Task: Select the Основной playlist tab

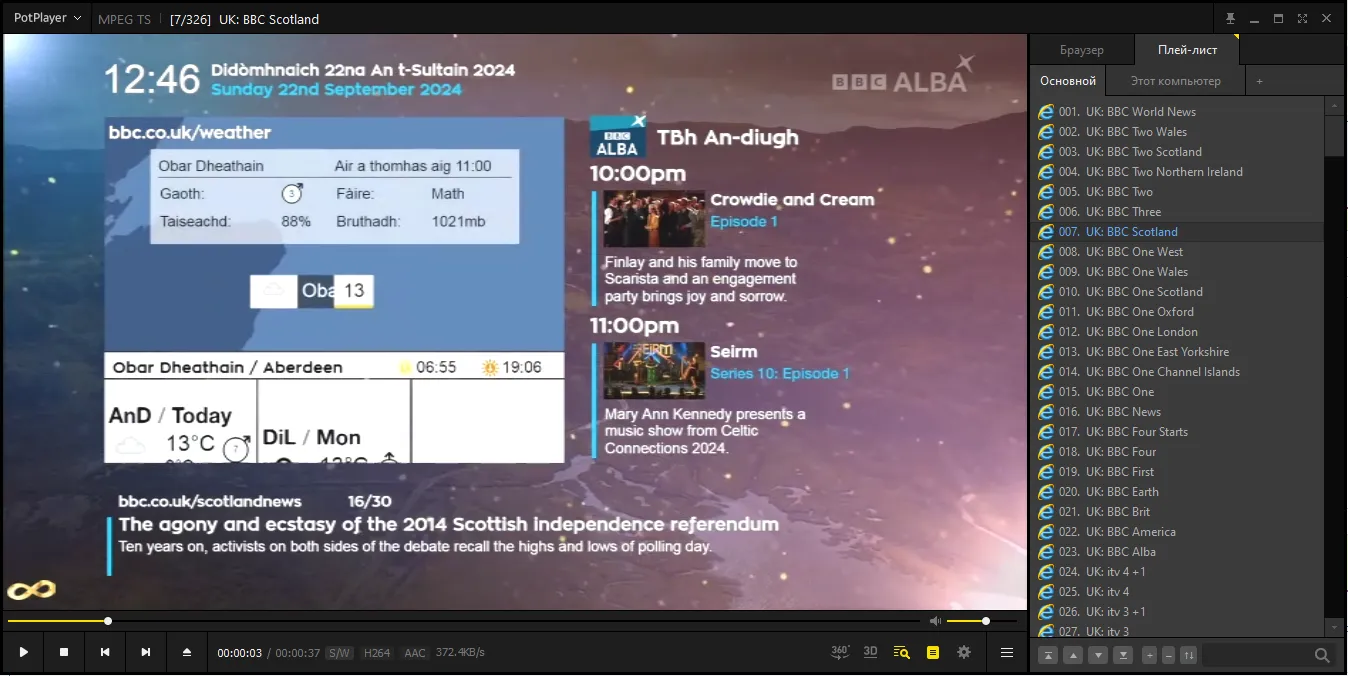Action: [1068, 81]
